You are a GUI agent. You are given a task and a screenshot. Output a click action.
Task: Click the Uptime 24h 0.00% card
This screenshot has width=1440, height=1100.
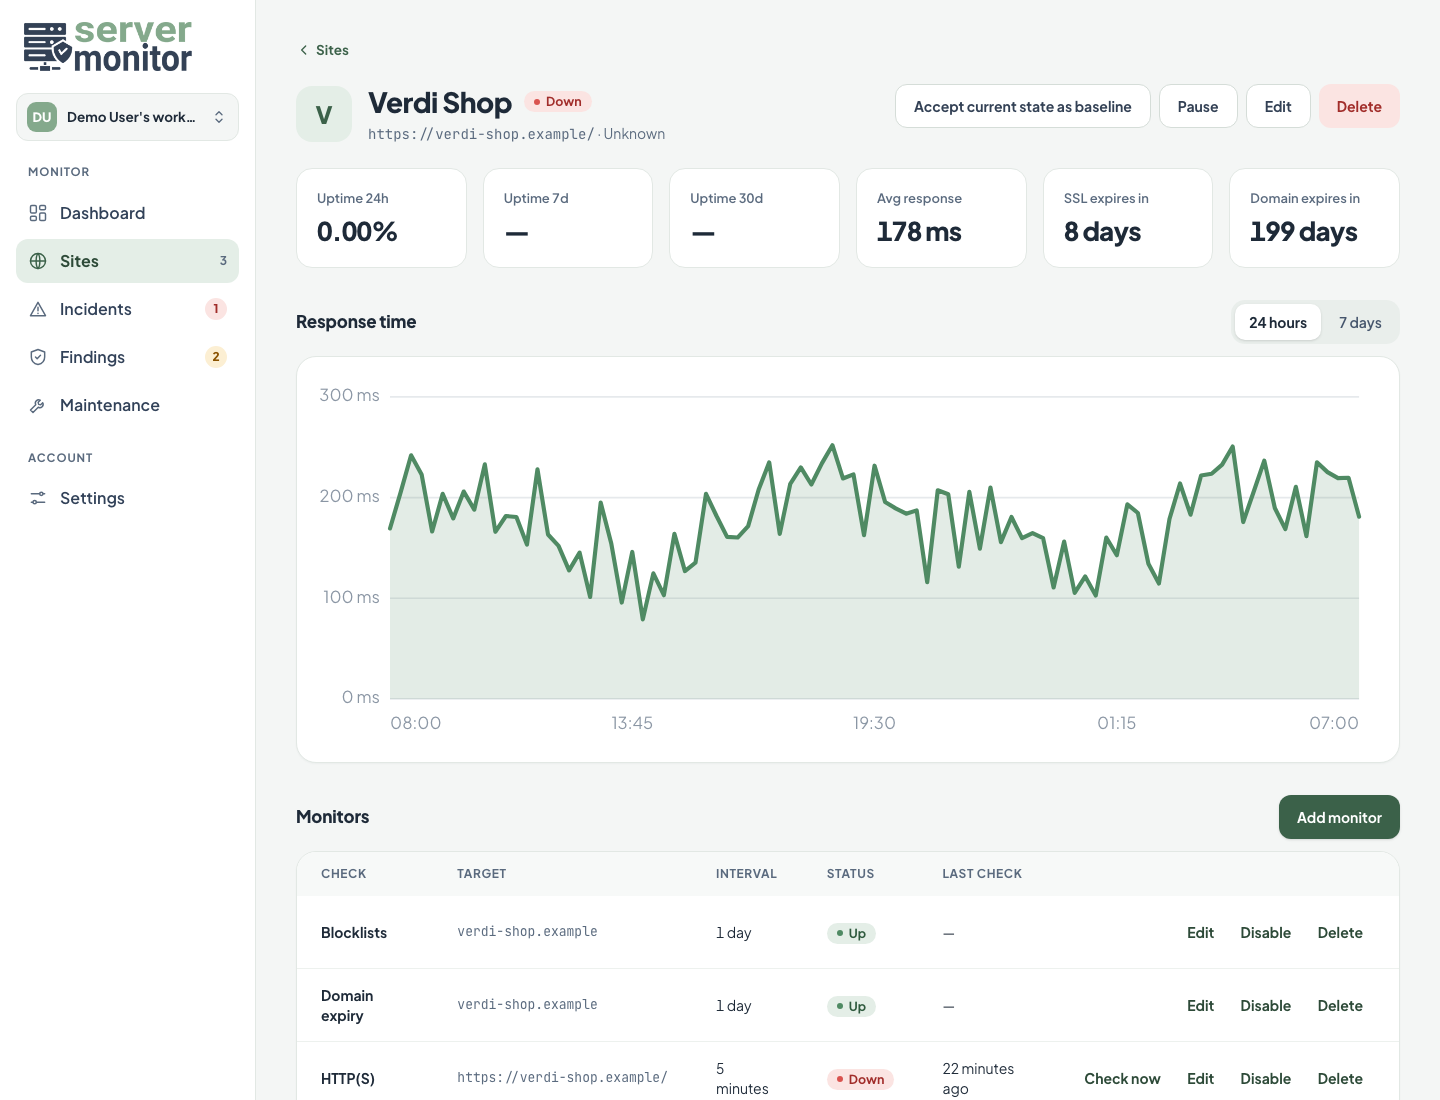(x=381, y=218)
